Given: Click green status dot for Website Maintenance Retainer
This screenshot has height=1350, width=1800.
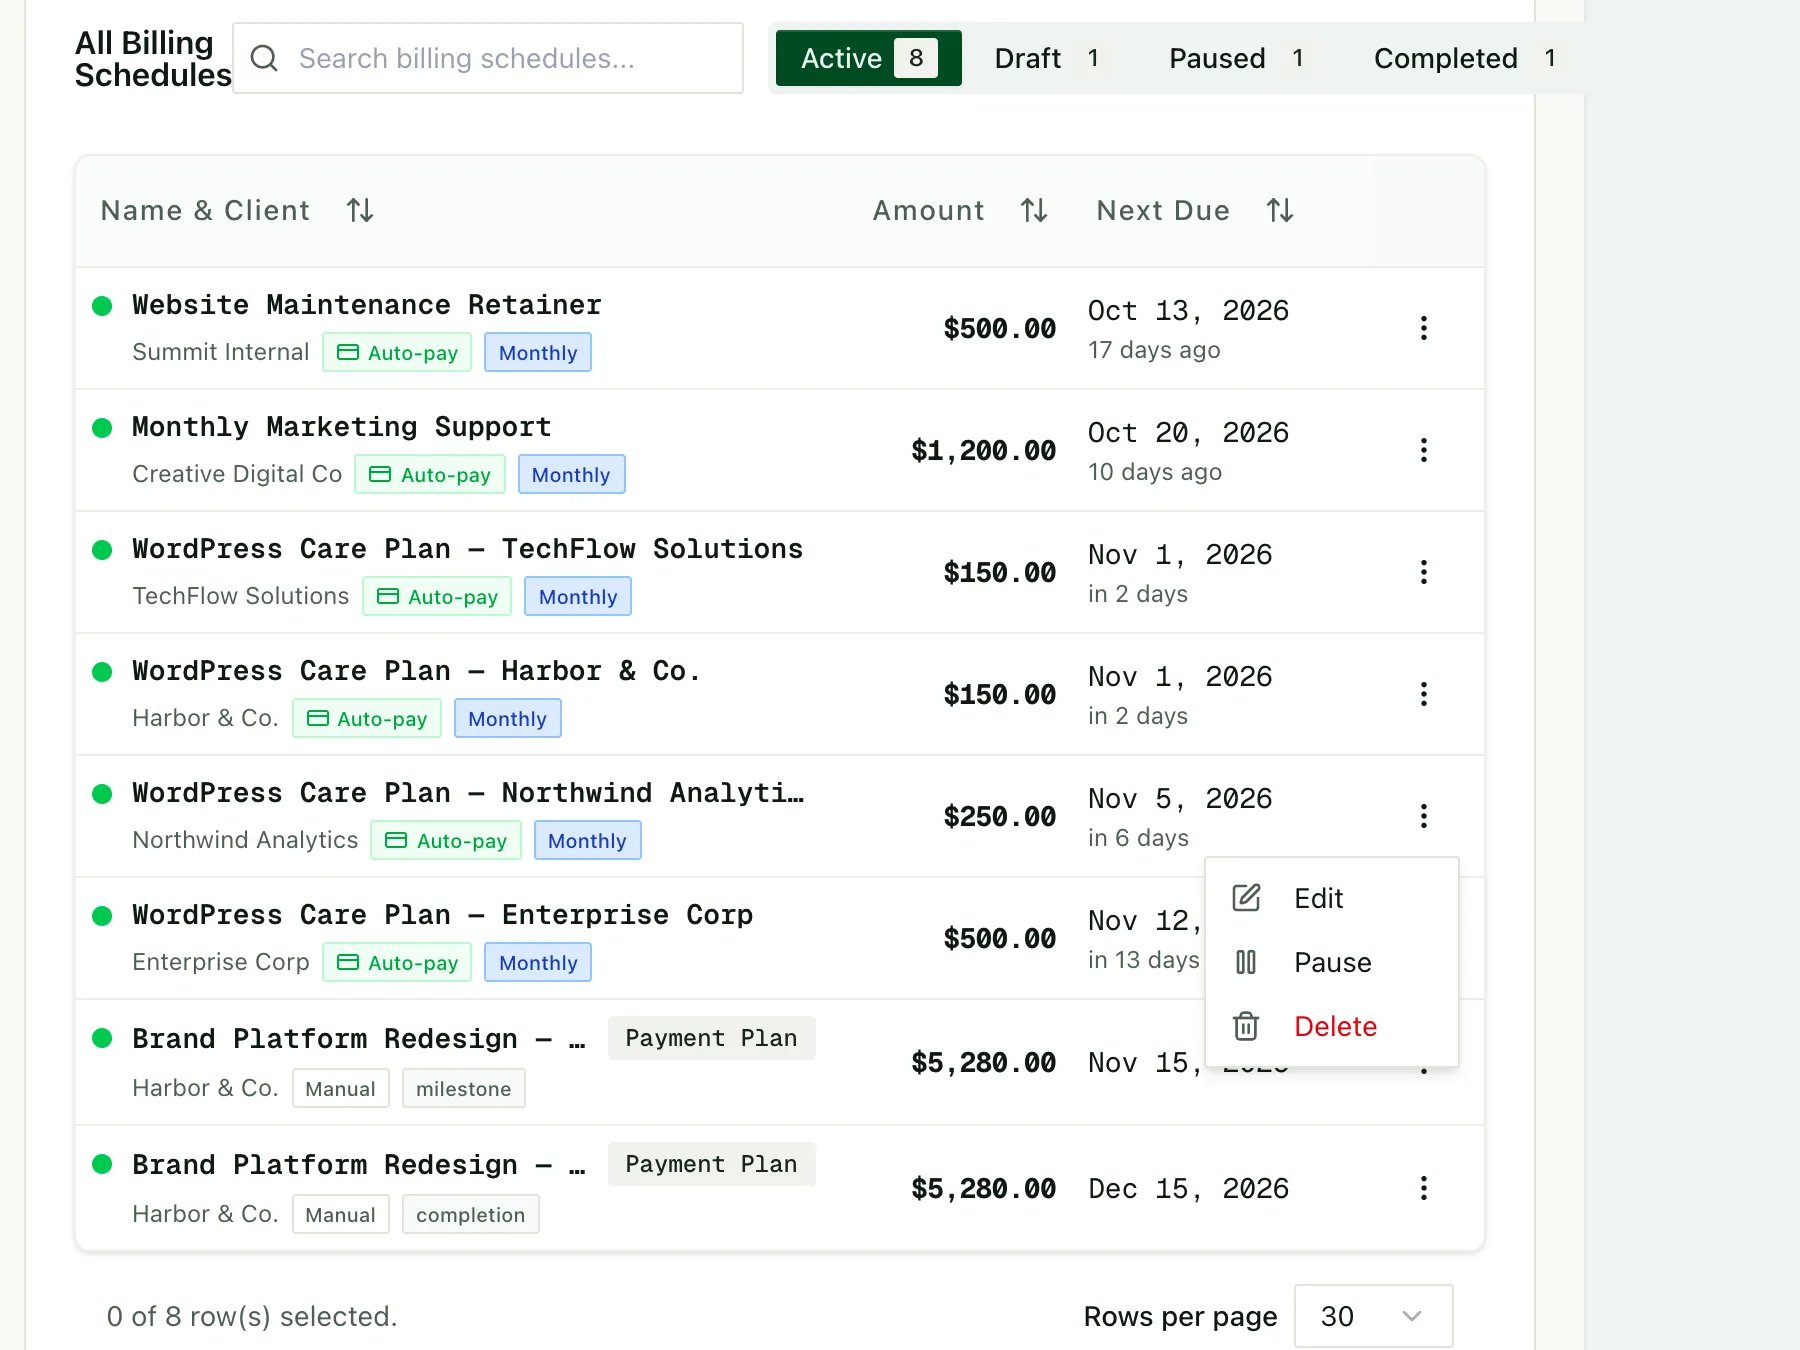Looking at the screenshot, I should (102, 306).
